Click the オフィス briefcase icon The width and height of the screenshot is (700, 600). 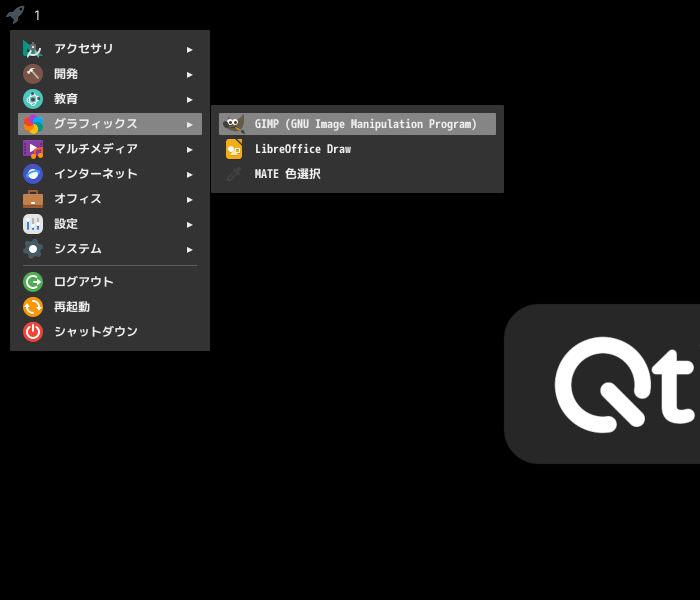coord(33,199)
